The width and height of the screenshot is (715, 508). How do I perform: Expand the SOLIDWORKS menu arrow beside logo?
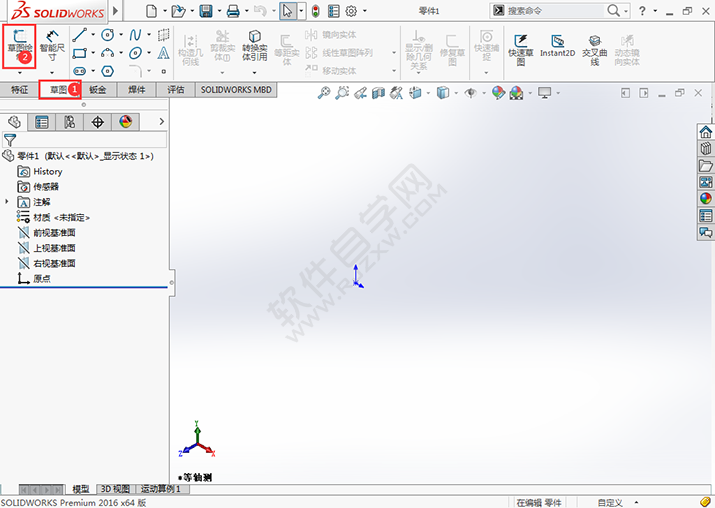(115, 10)
